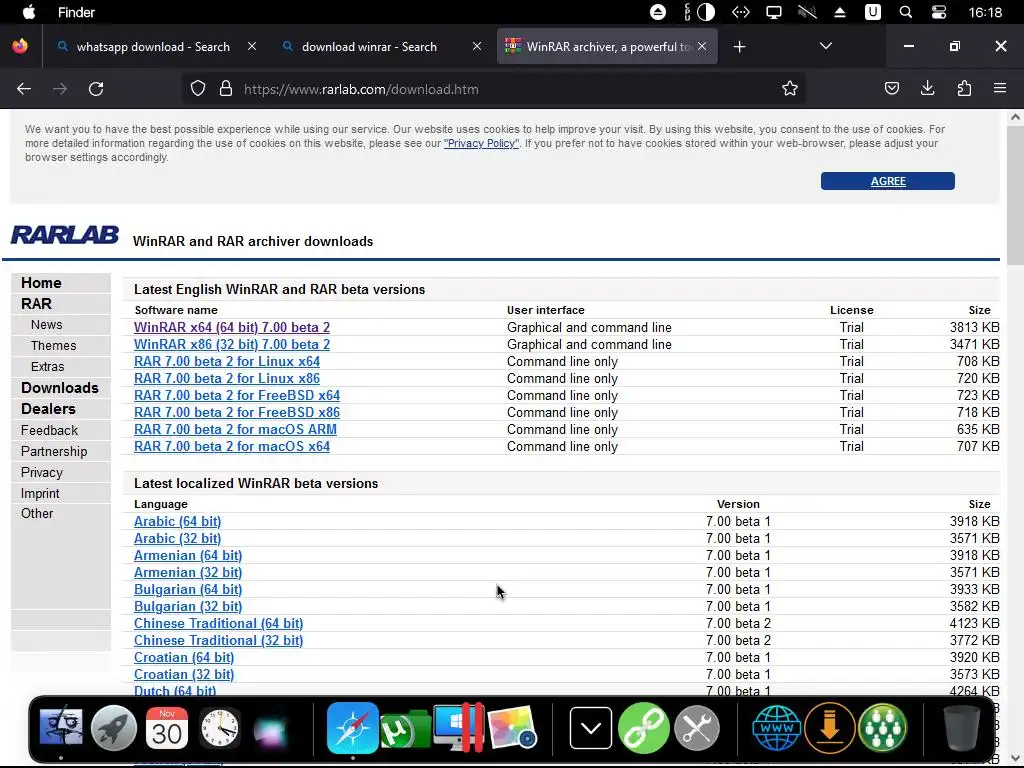Open Extras in the sidebar
The image size is (1024, 768).
[x=48, y=366]
